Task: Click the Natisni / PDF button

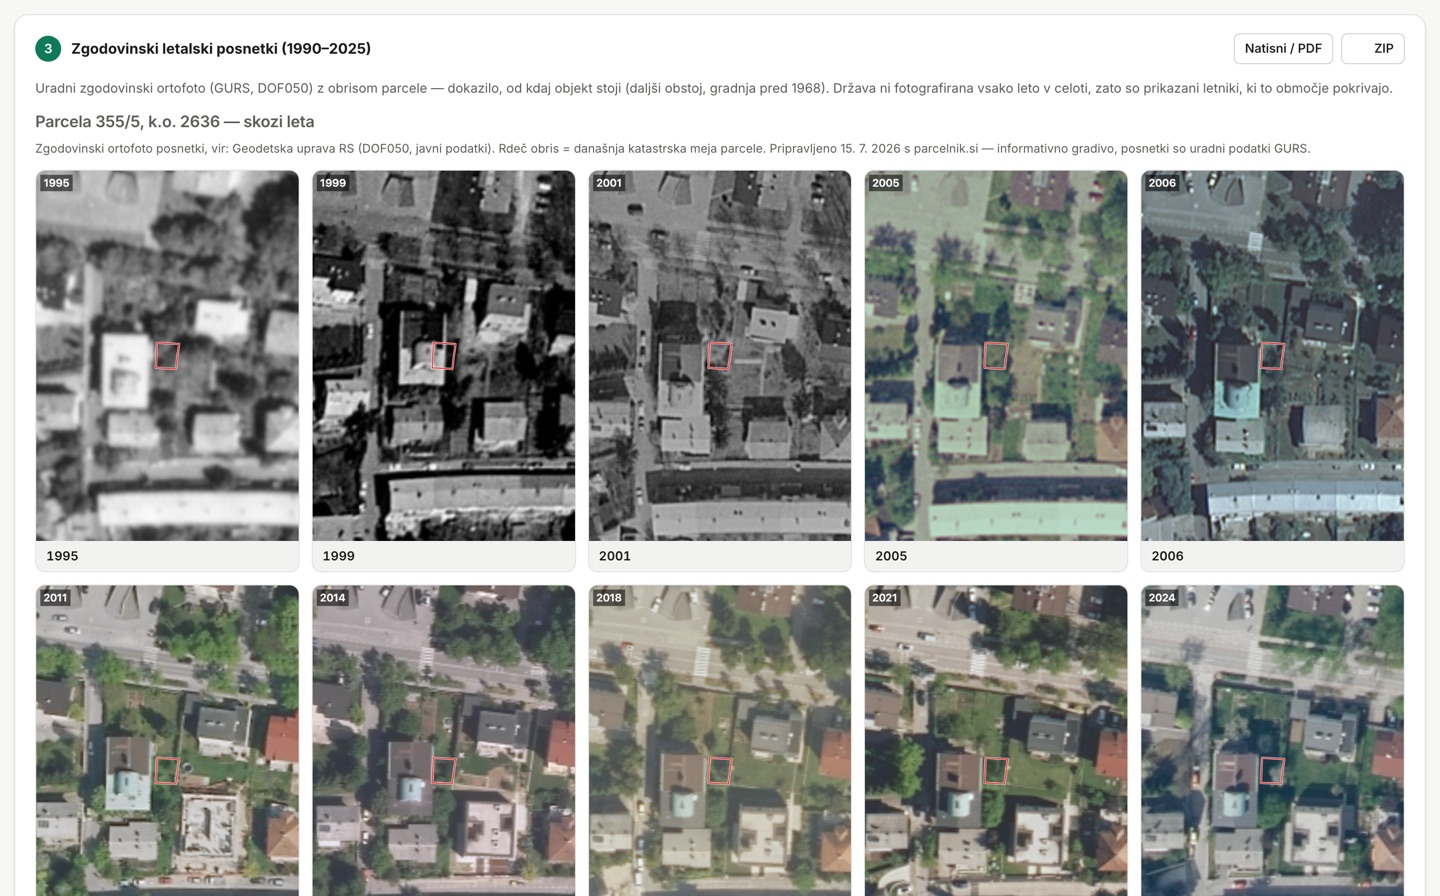Action: click(x=1283, y=48)
